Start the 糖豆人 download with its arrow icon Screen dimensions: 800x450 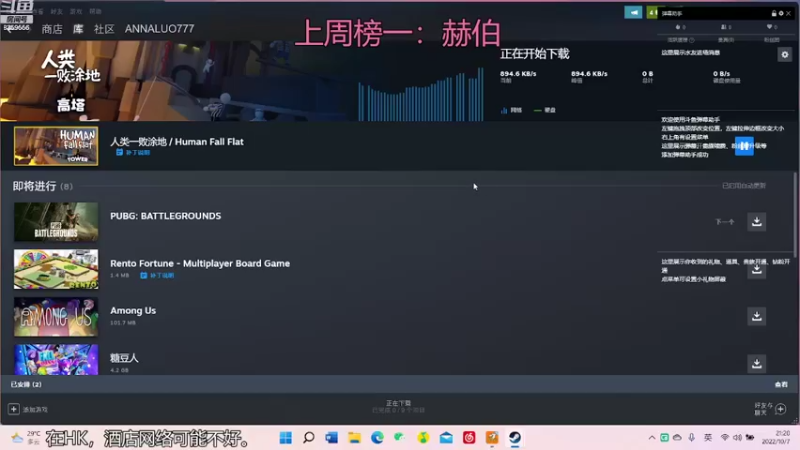pyautogui.click(x=757, y=363)
